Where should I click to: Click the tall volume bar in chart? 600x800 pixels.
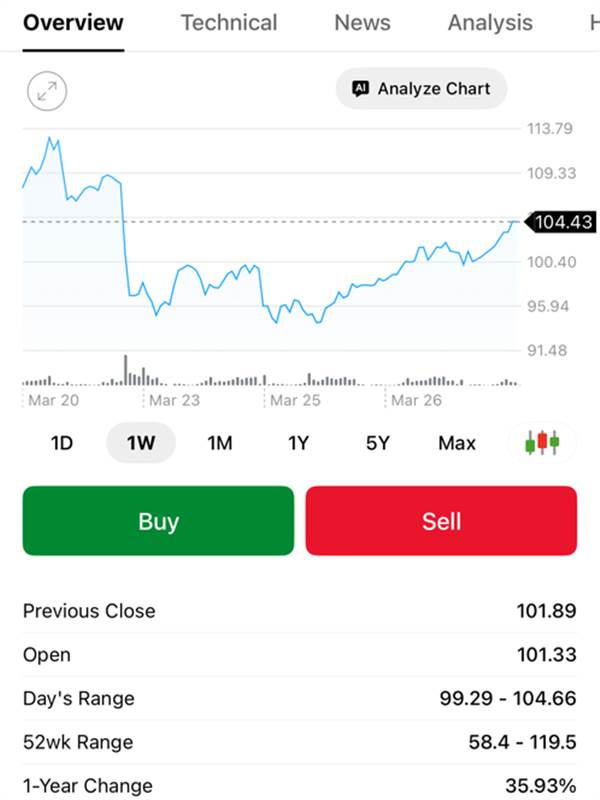coord(126,370)
